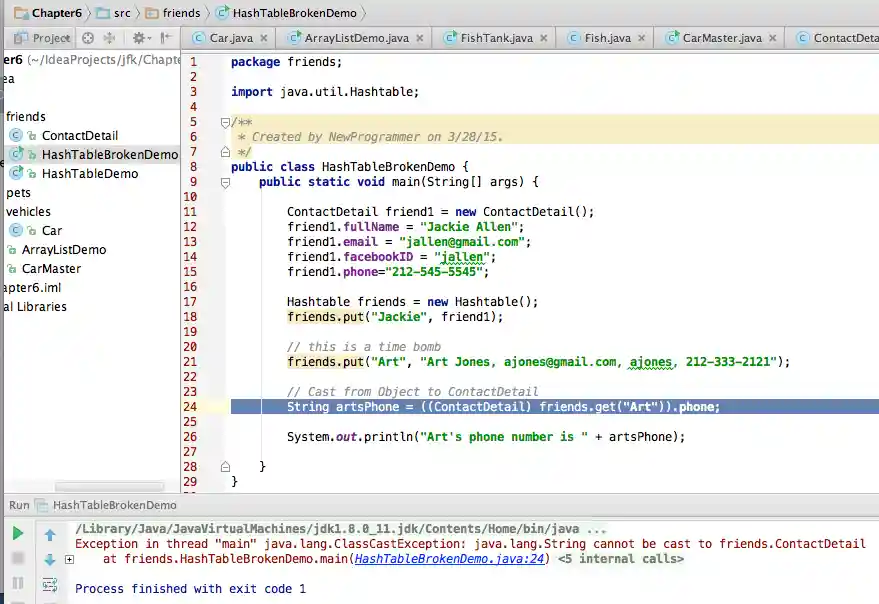This screenshot has width=879, height=604.
Task: Jump up the stack trace with the up arrow
Action: 50,535
